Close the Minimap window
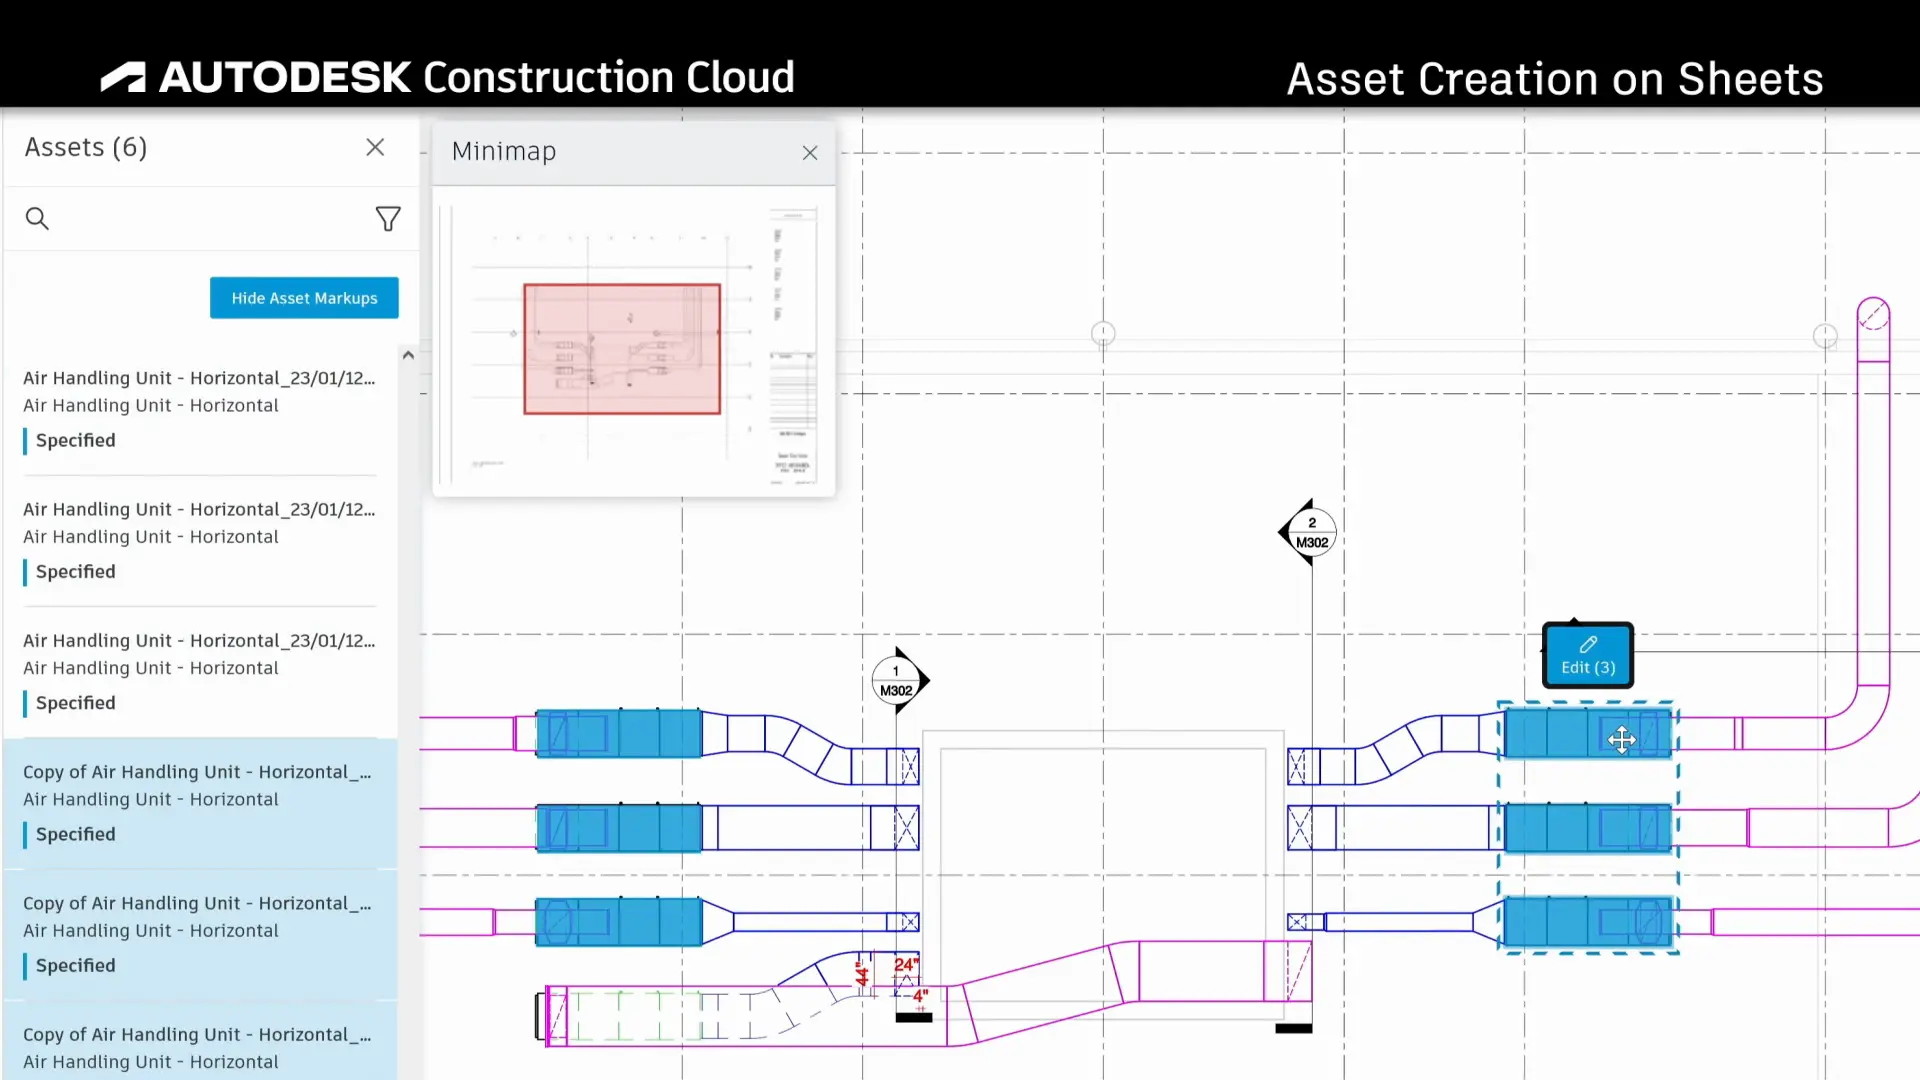1920x1080 pixels. (x=810, y=153)
